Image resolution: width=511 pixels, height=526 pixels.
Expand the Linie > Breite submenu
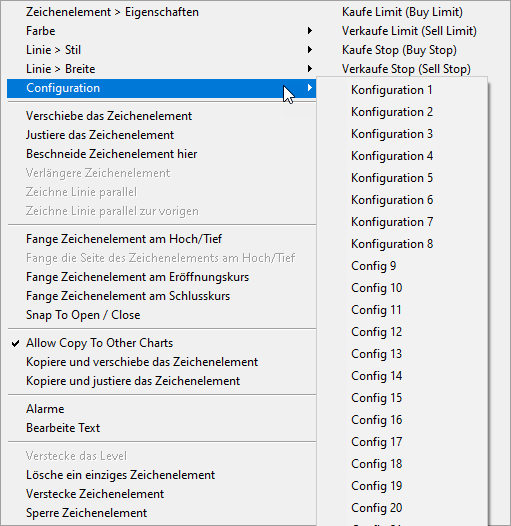click(x=161, y=69)
